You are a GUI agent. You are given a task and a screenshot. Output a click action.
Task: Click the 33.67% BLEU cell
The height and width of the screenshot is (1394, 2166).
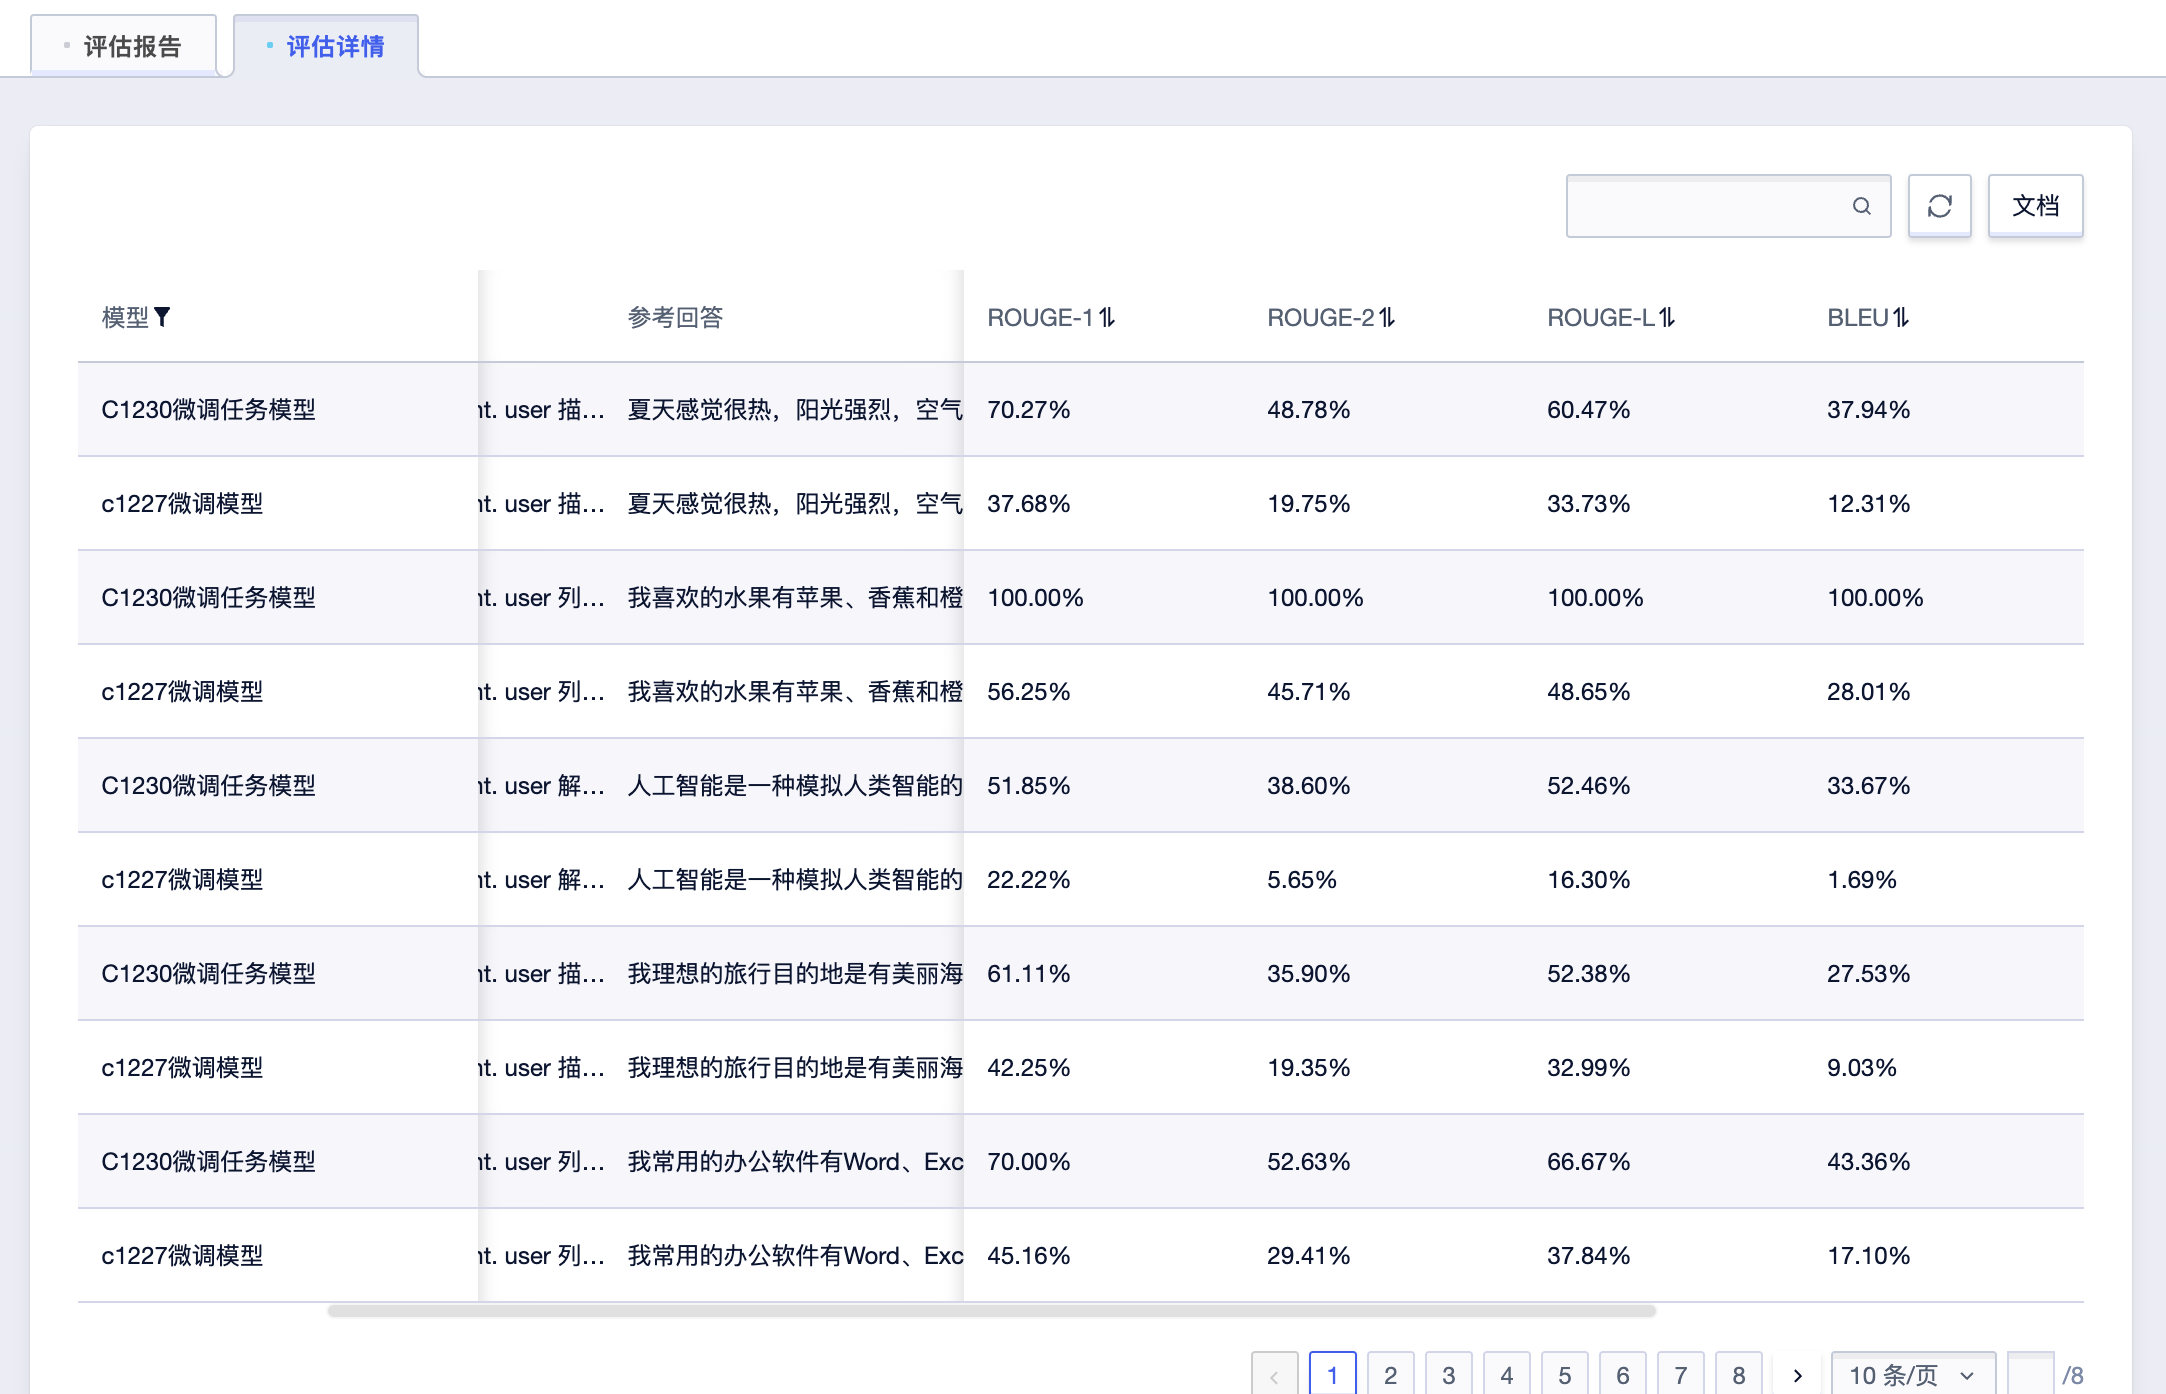[x=1868, y=785]
